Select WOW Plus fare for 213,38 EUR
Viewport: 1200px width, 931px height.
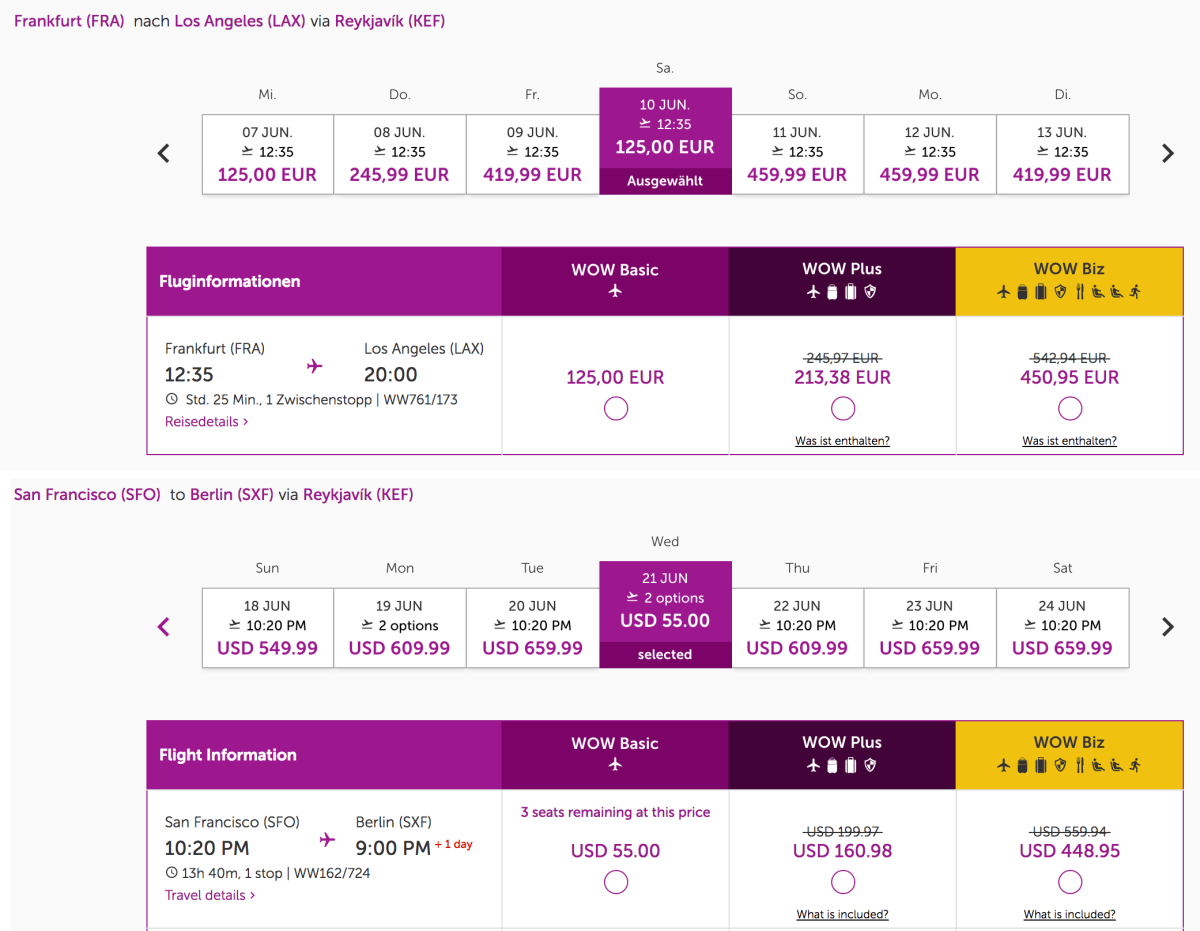[843, 408]
